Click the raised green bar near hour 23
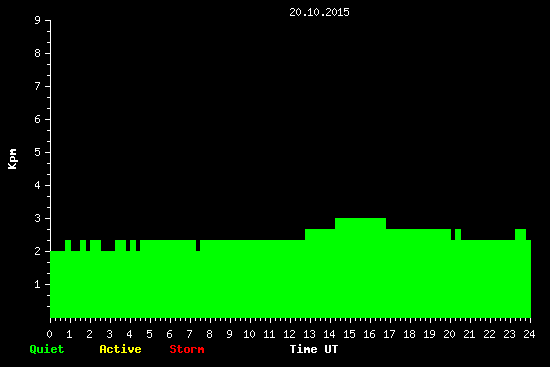 (521, 234)
